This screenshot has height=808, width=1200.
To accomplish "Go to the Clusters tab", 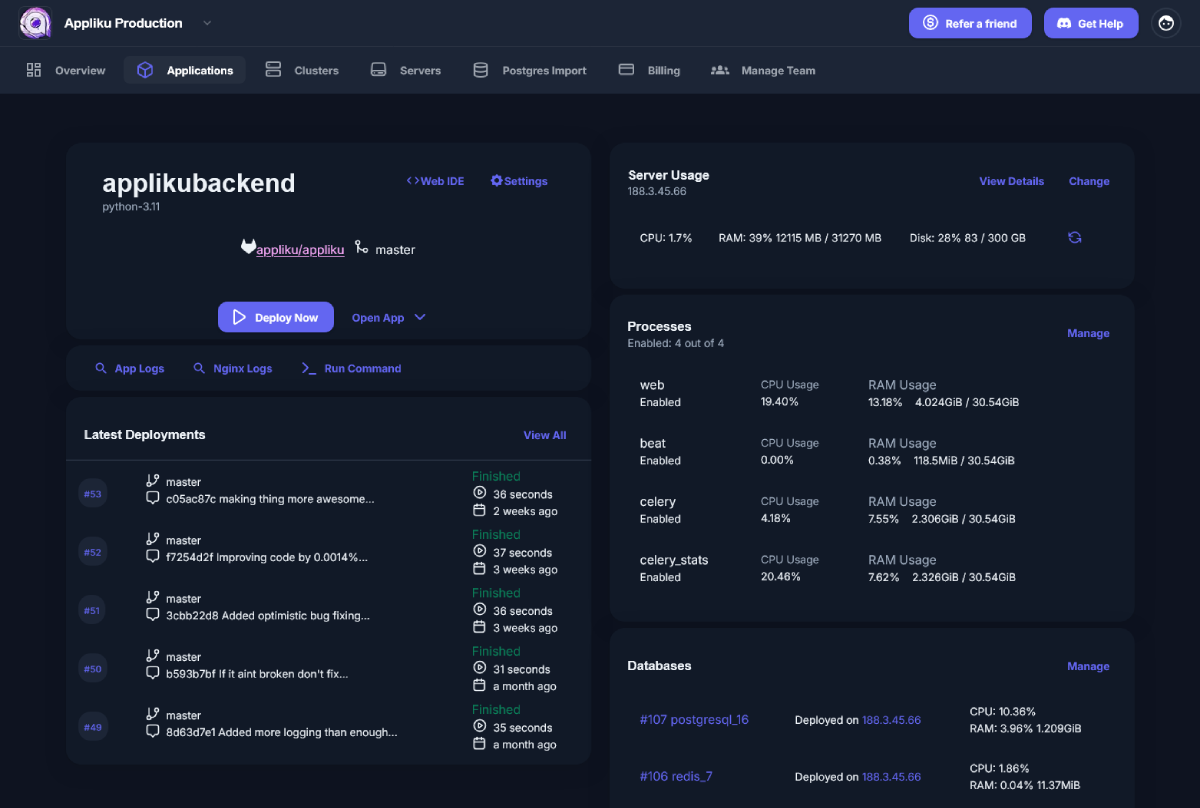I will [302, 70].
